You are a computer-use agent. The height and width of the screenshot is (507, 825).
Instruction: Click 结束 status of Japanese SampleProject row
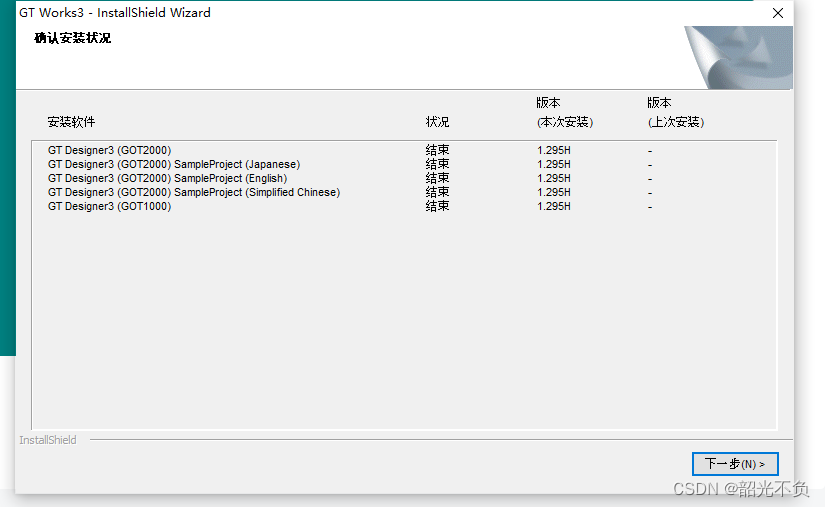437,164
